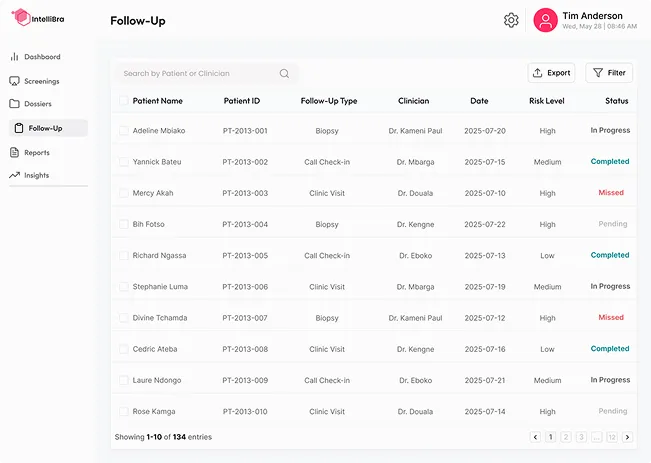Click the Completed status for Yannick Bateu
Screen dimensions: 651x463
point(610,162)
